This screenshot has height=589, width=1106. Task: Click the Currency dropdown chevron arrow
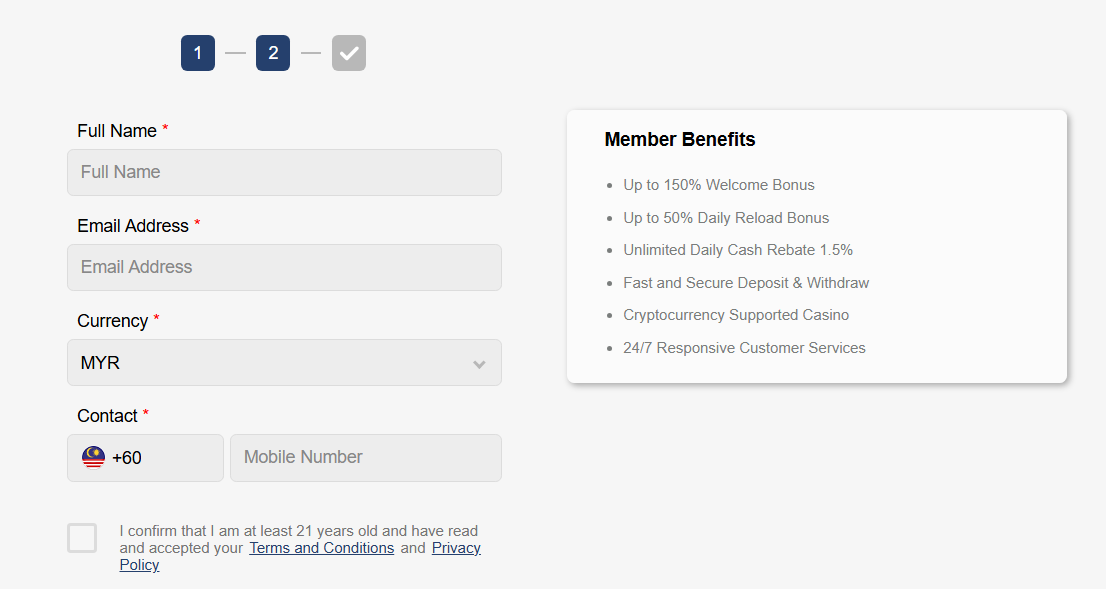coord(480,364)
